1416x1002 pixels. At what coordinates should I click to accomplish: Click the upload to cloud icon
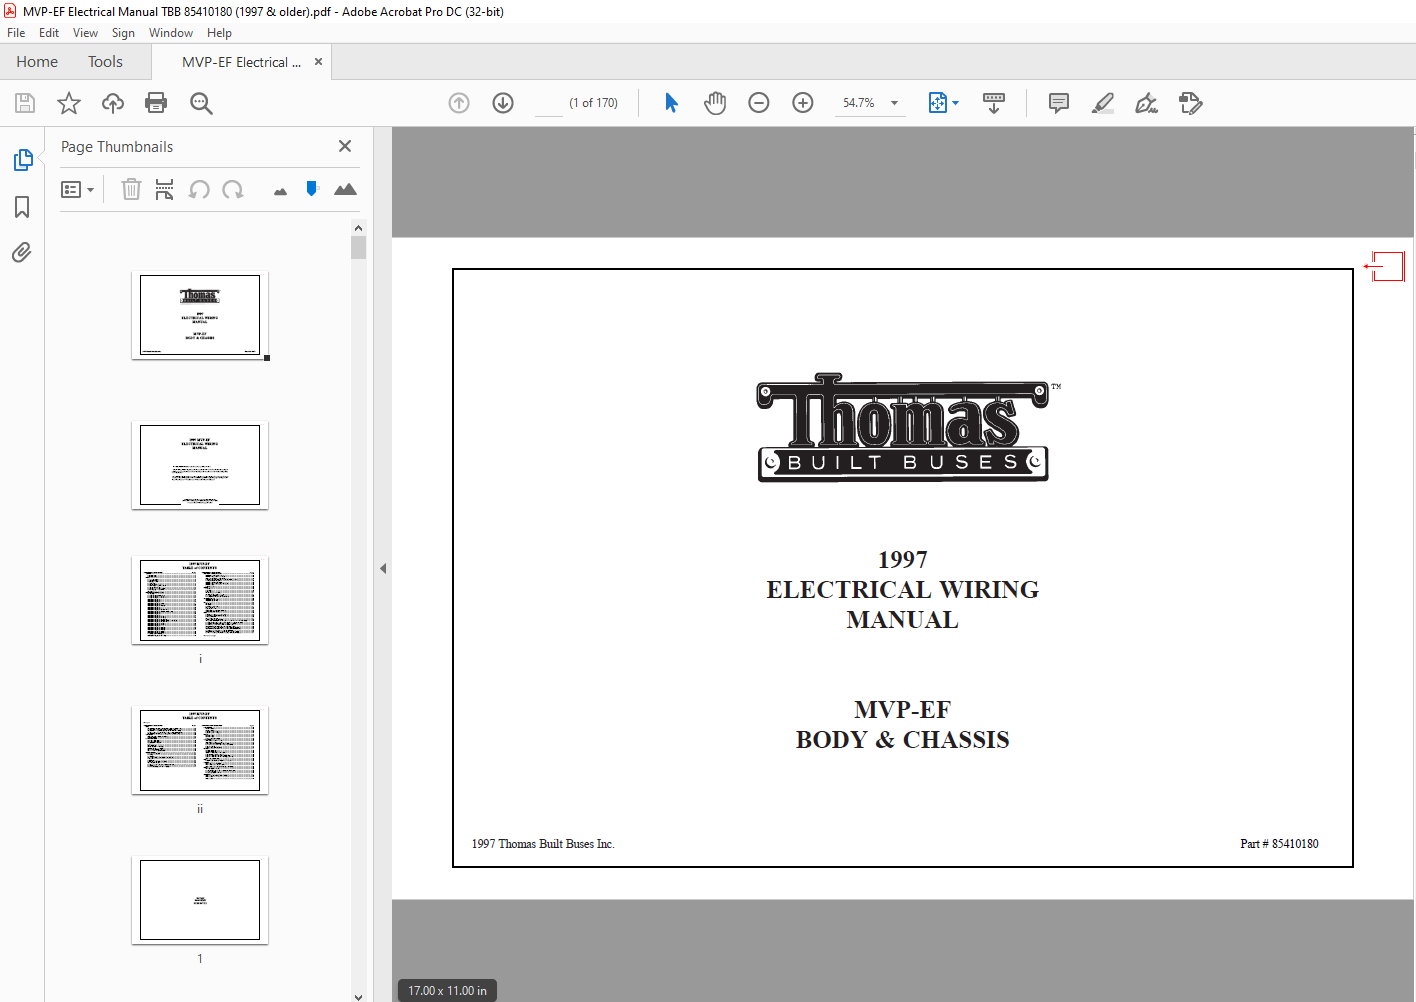coord(113,103)
